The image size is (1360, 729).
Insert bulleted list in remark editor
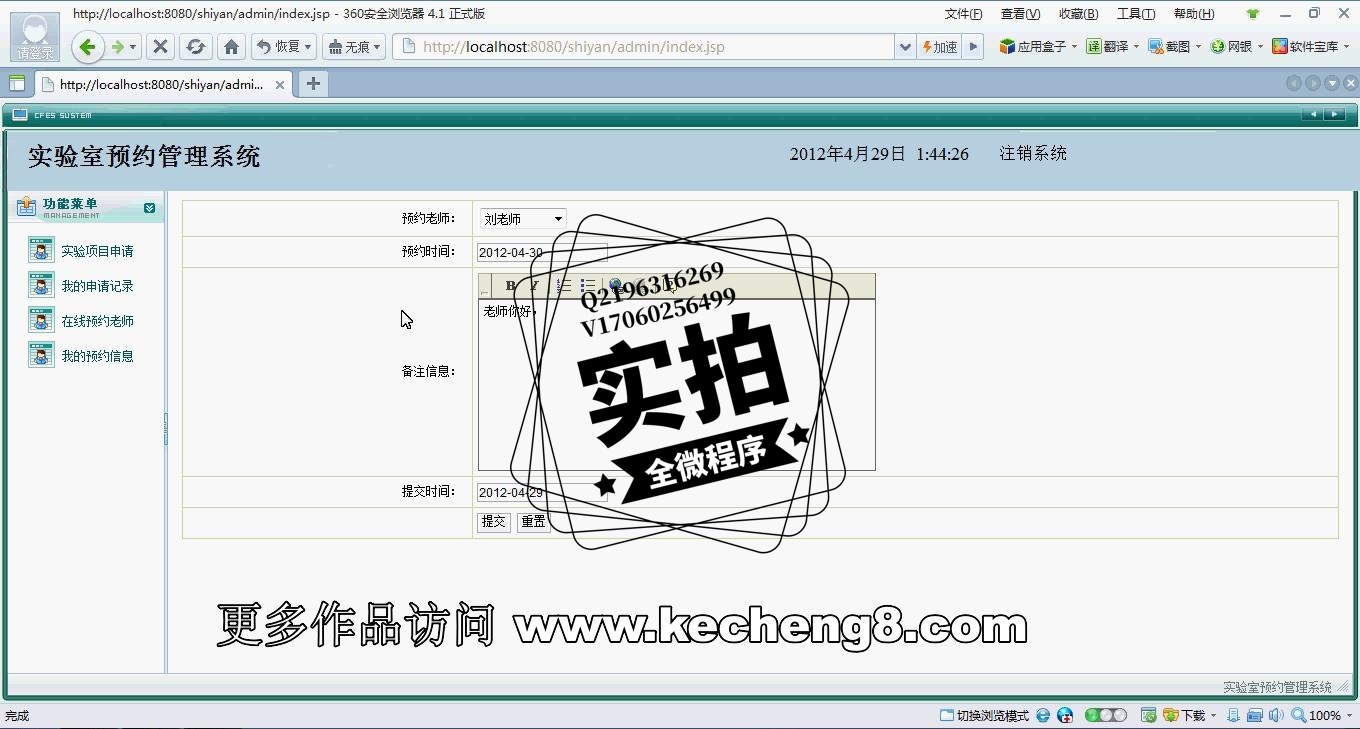tap(588, 286)
